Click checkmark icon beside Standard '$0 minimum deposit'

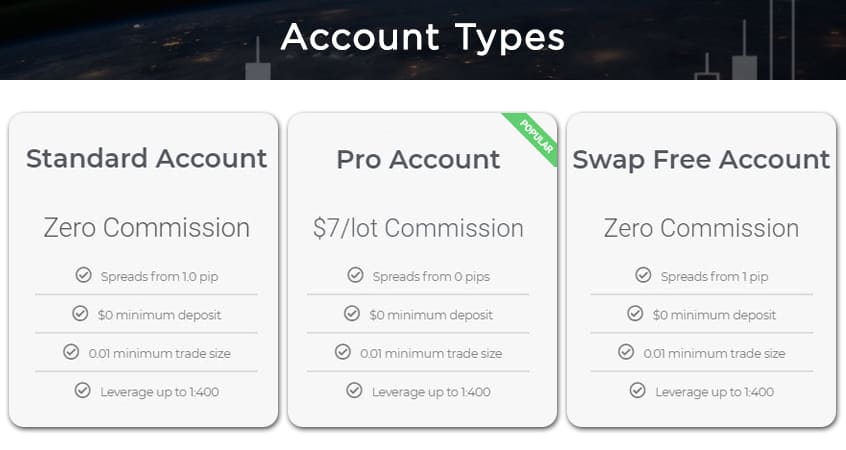pyautogui.click(x=80, y=313)
